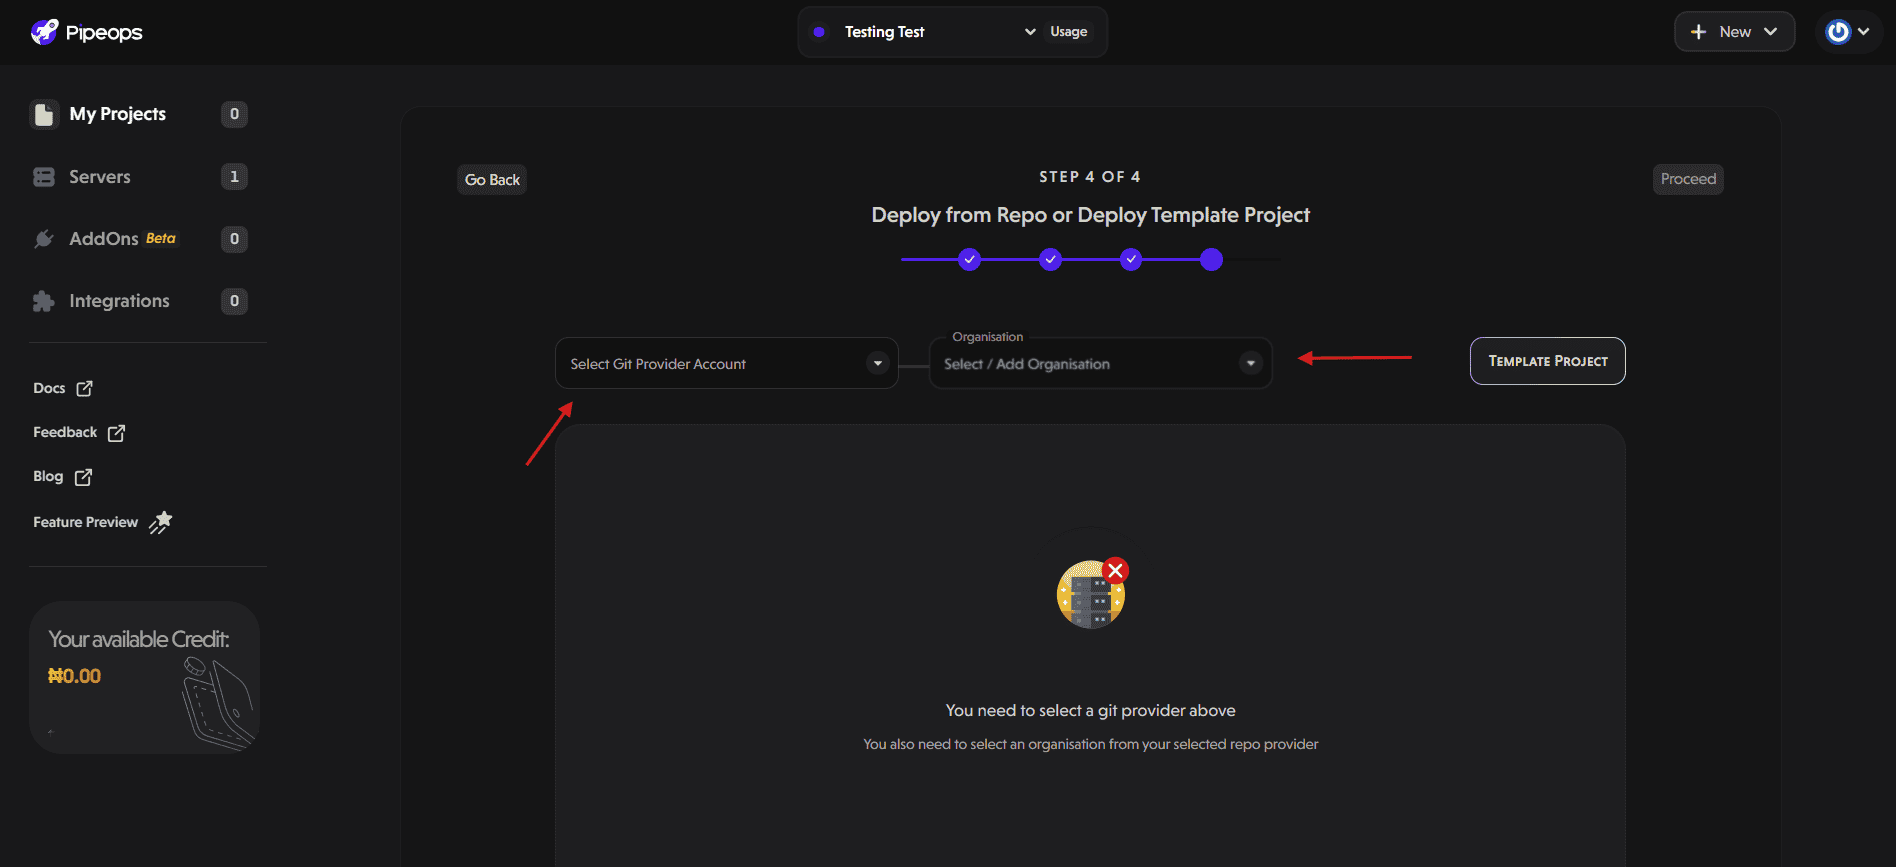Open Select Git Provider Account dropdown
1896x867 pixels.
tap(727, 364)
